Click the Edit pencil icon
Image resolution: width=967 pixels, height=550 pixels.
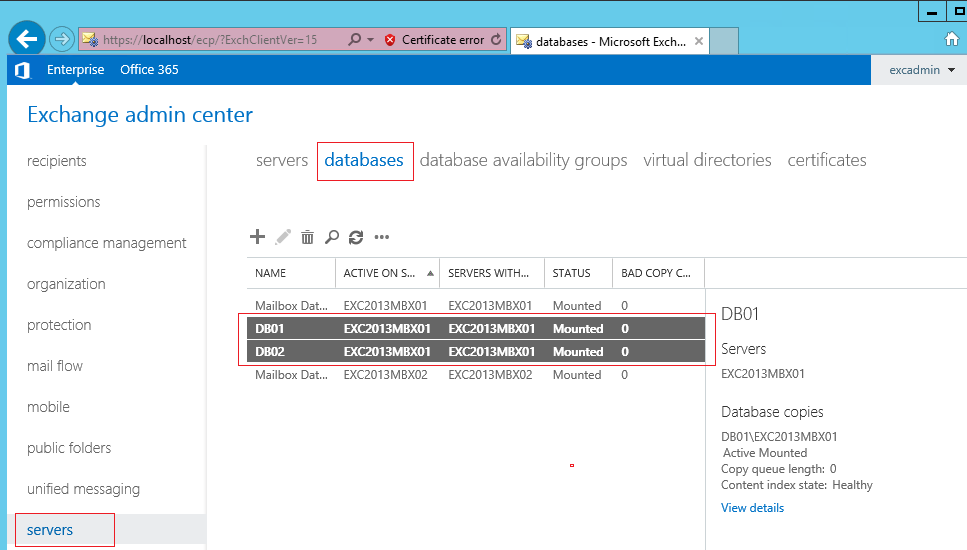coord(283,237)
